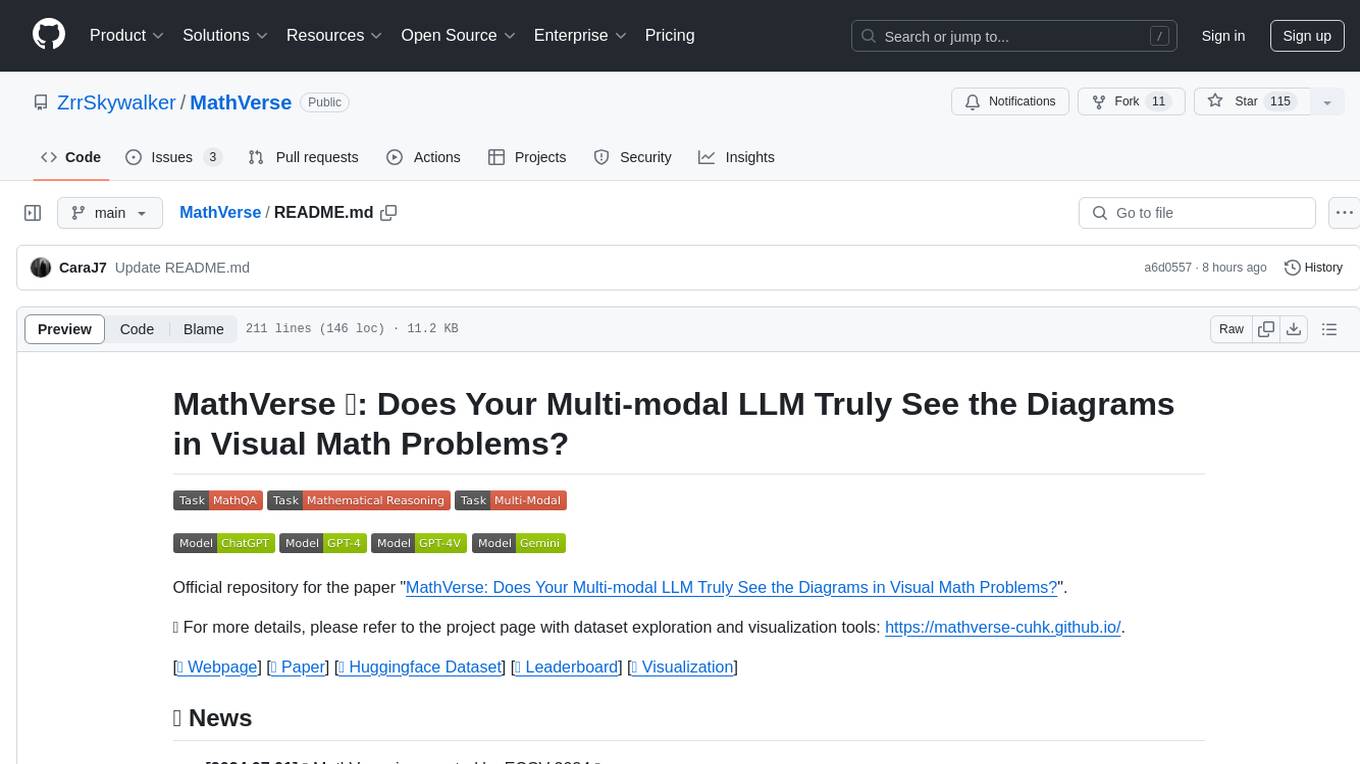Switch to the Actions tab
1360x764 pixels.
point(423,157)
